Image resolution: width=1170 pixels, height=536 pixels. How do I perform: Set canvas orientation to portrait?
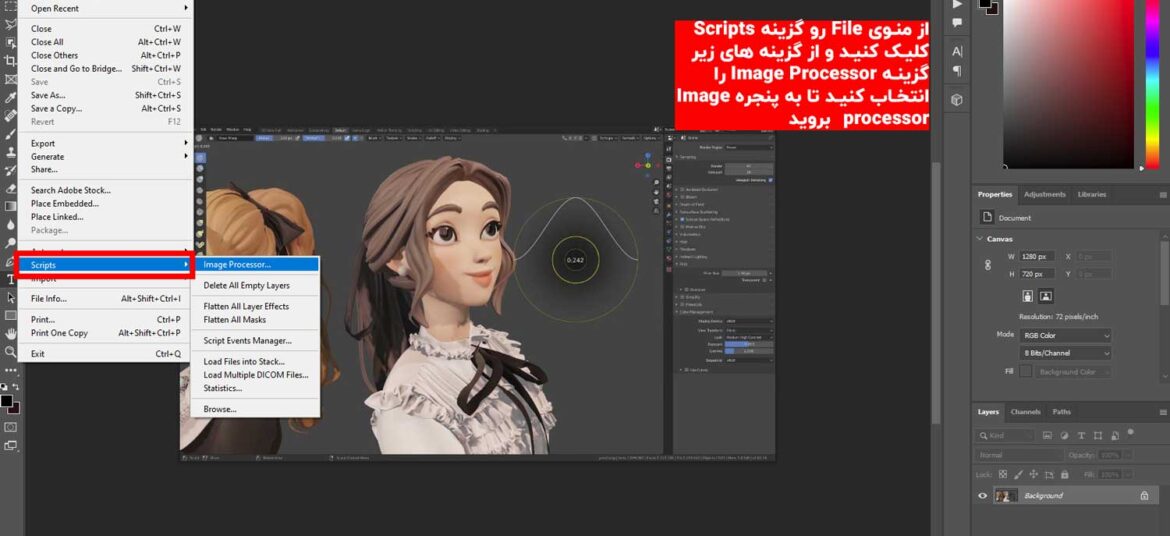1028,296
